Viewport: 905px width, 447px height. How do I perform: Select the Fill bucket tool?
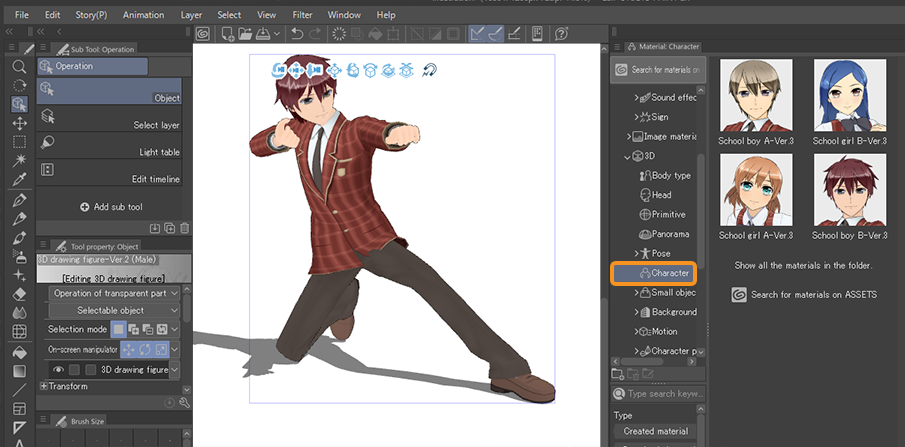pyautogui.click(x=19, y=352)
